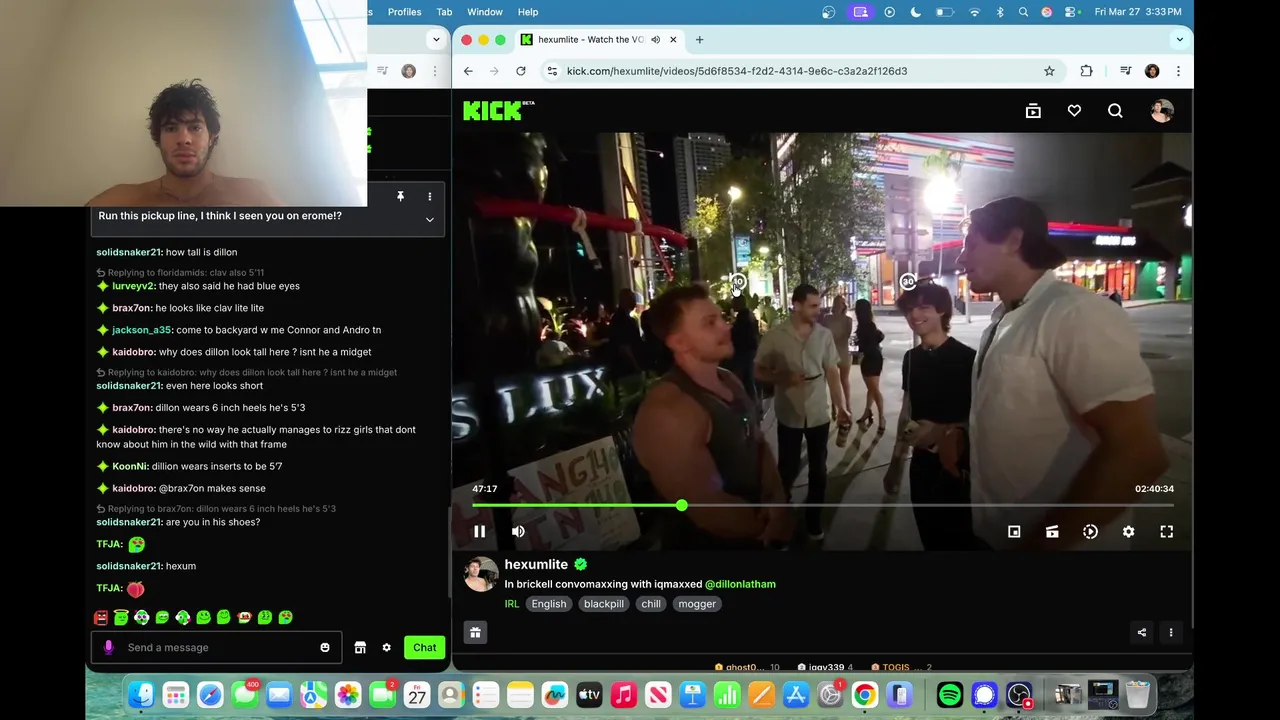Open the Window menu in menu bar
1280x720 pixels.
point(485,12)
